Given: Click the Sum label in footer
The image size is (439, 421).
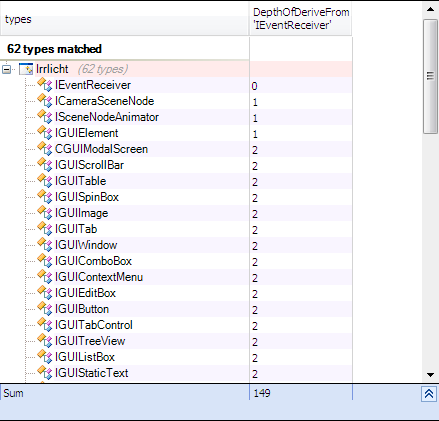Looking at the screenshot, I should (13, 393).
